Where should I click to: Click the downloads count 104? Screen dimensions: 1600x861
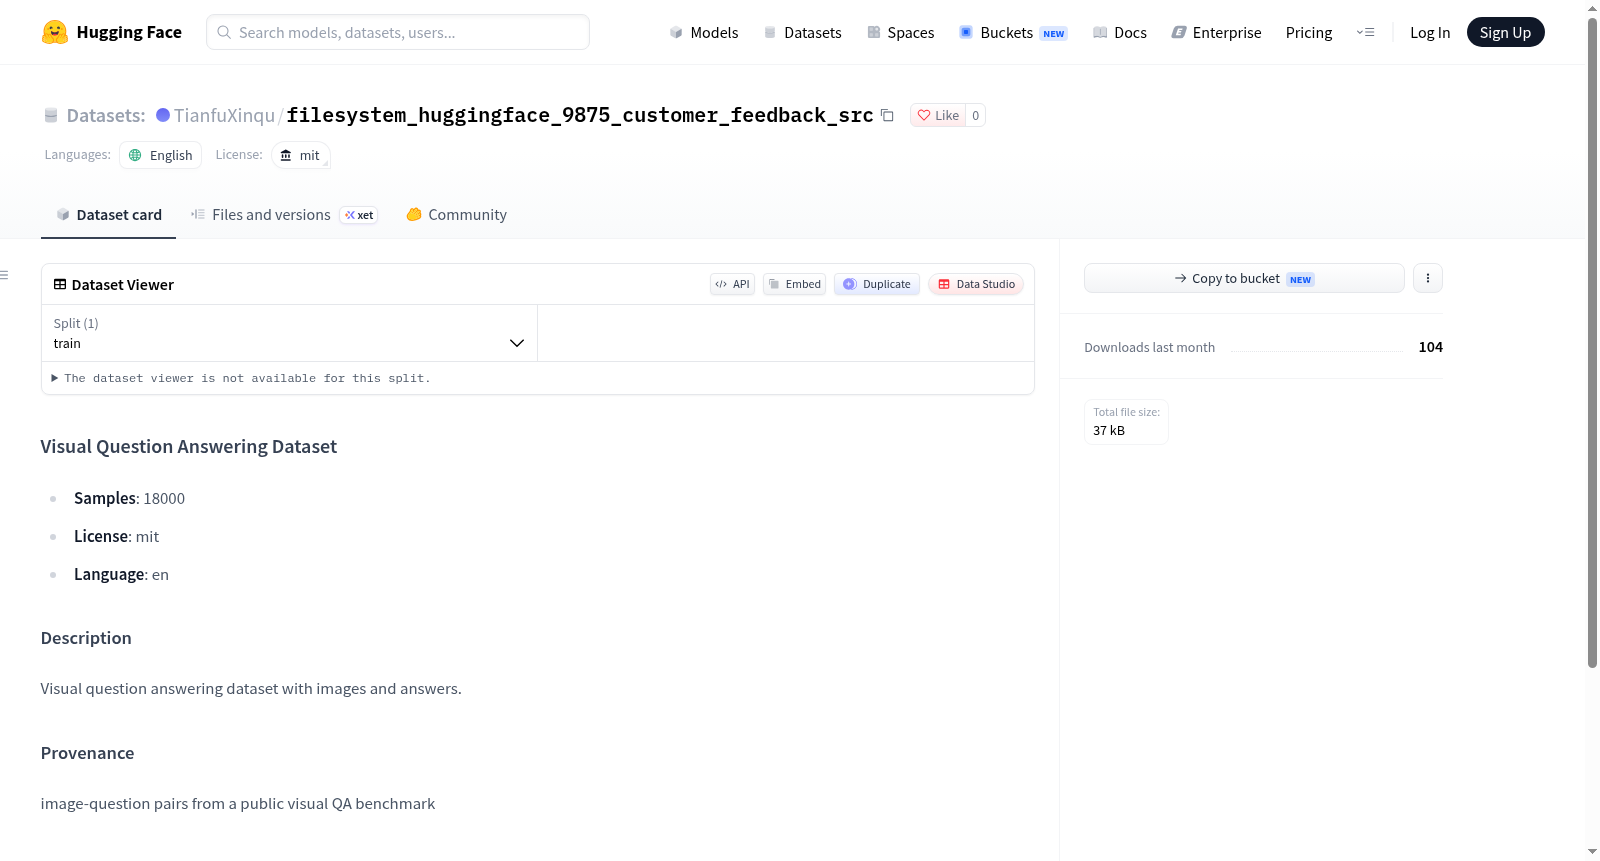(1430, 347)
